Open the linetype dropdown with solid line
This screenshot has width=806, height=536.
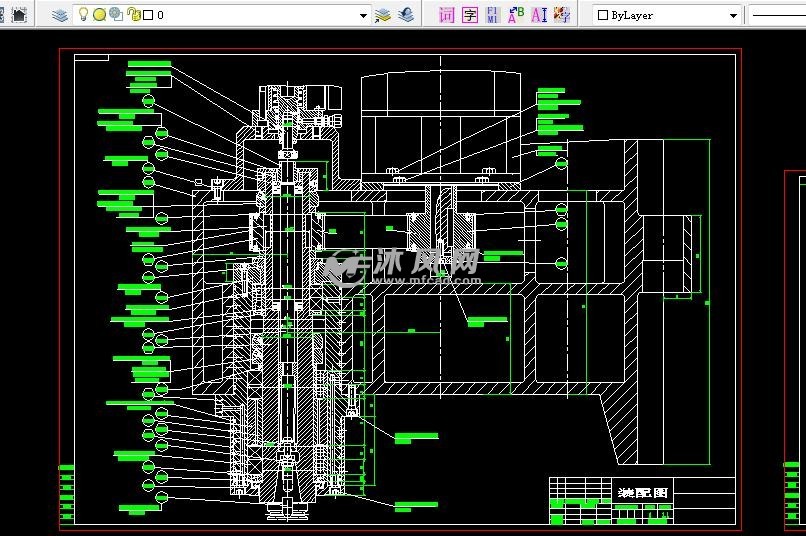pyautogui.click(x=778, y=15)
